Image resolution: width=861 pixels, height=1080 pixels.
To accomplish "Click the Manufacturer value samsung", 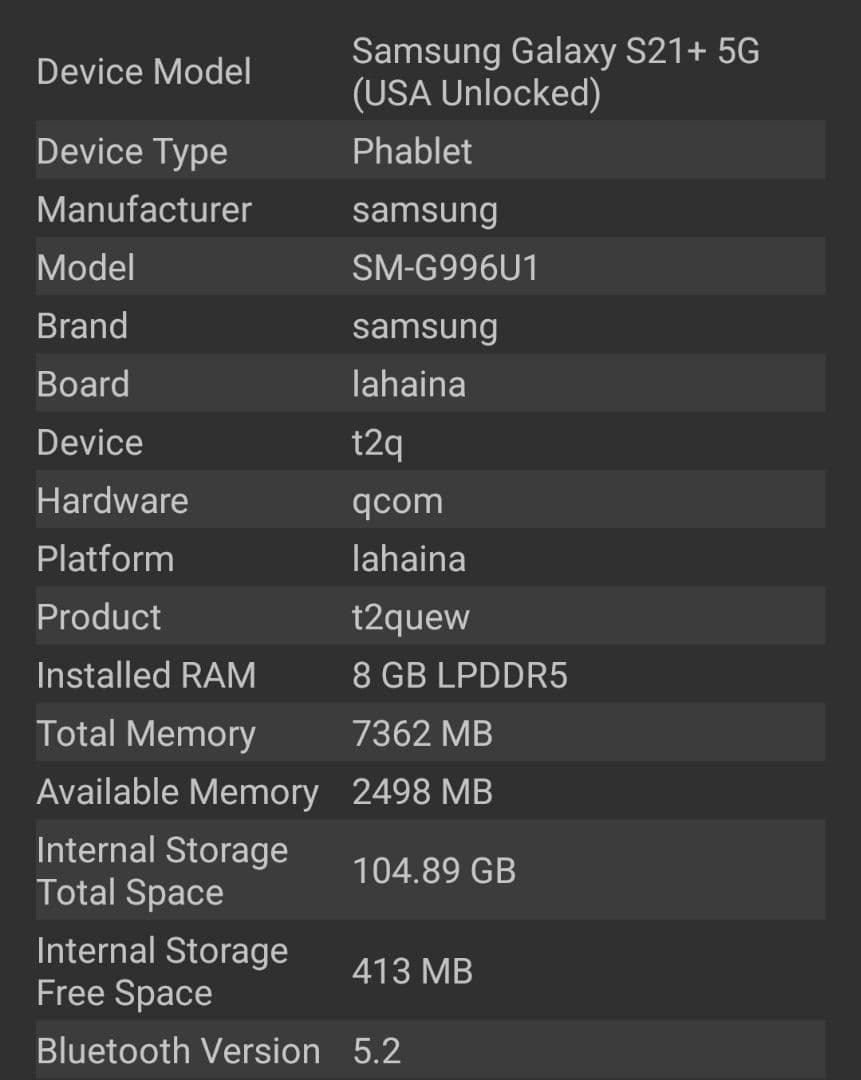I will tap(425, 209).
